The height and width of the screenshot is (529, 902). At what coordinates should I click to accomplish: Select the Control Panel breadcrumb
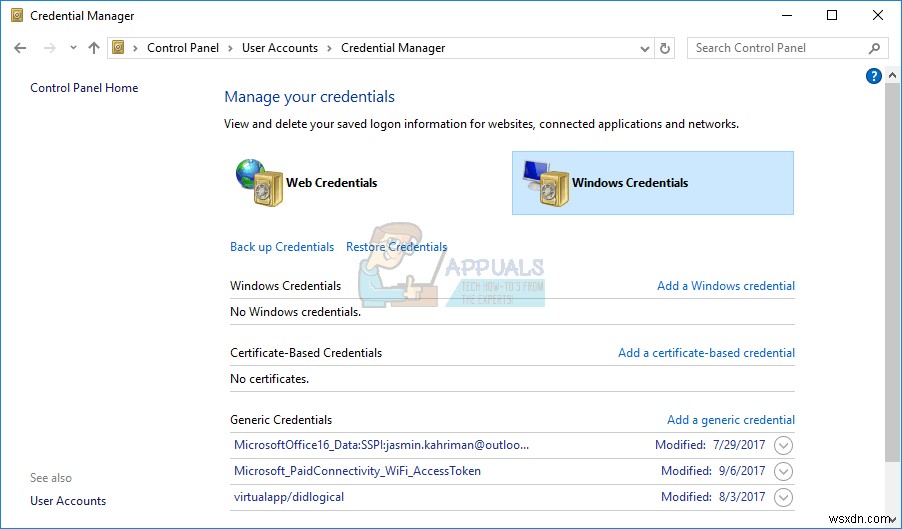point(183,48)
